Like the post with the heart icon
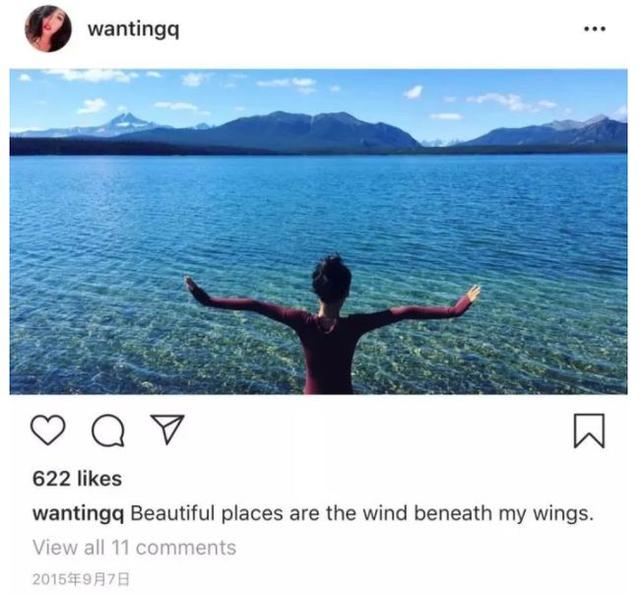 (48, 430)
